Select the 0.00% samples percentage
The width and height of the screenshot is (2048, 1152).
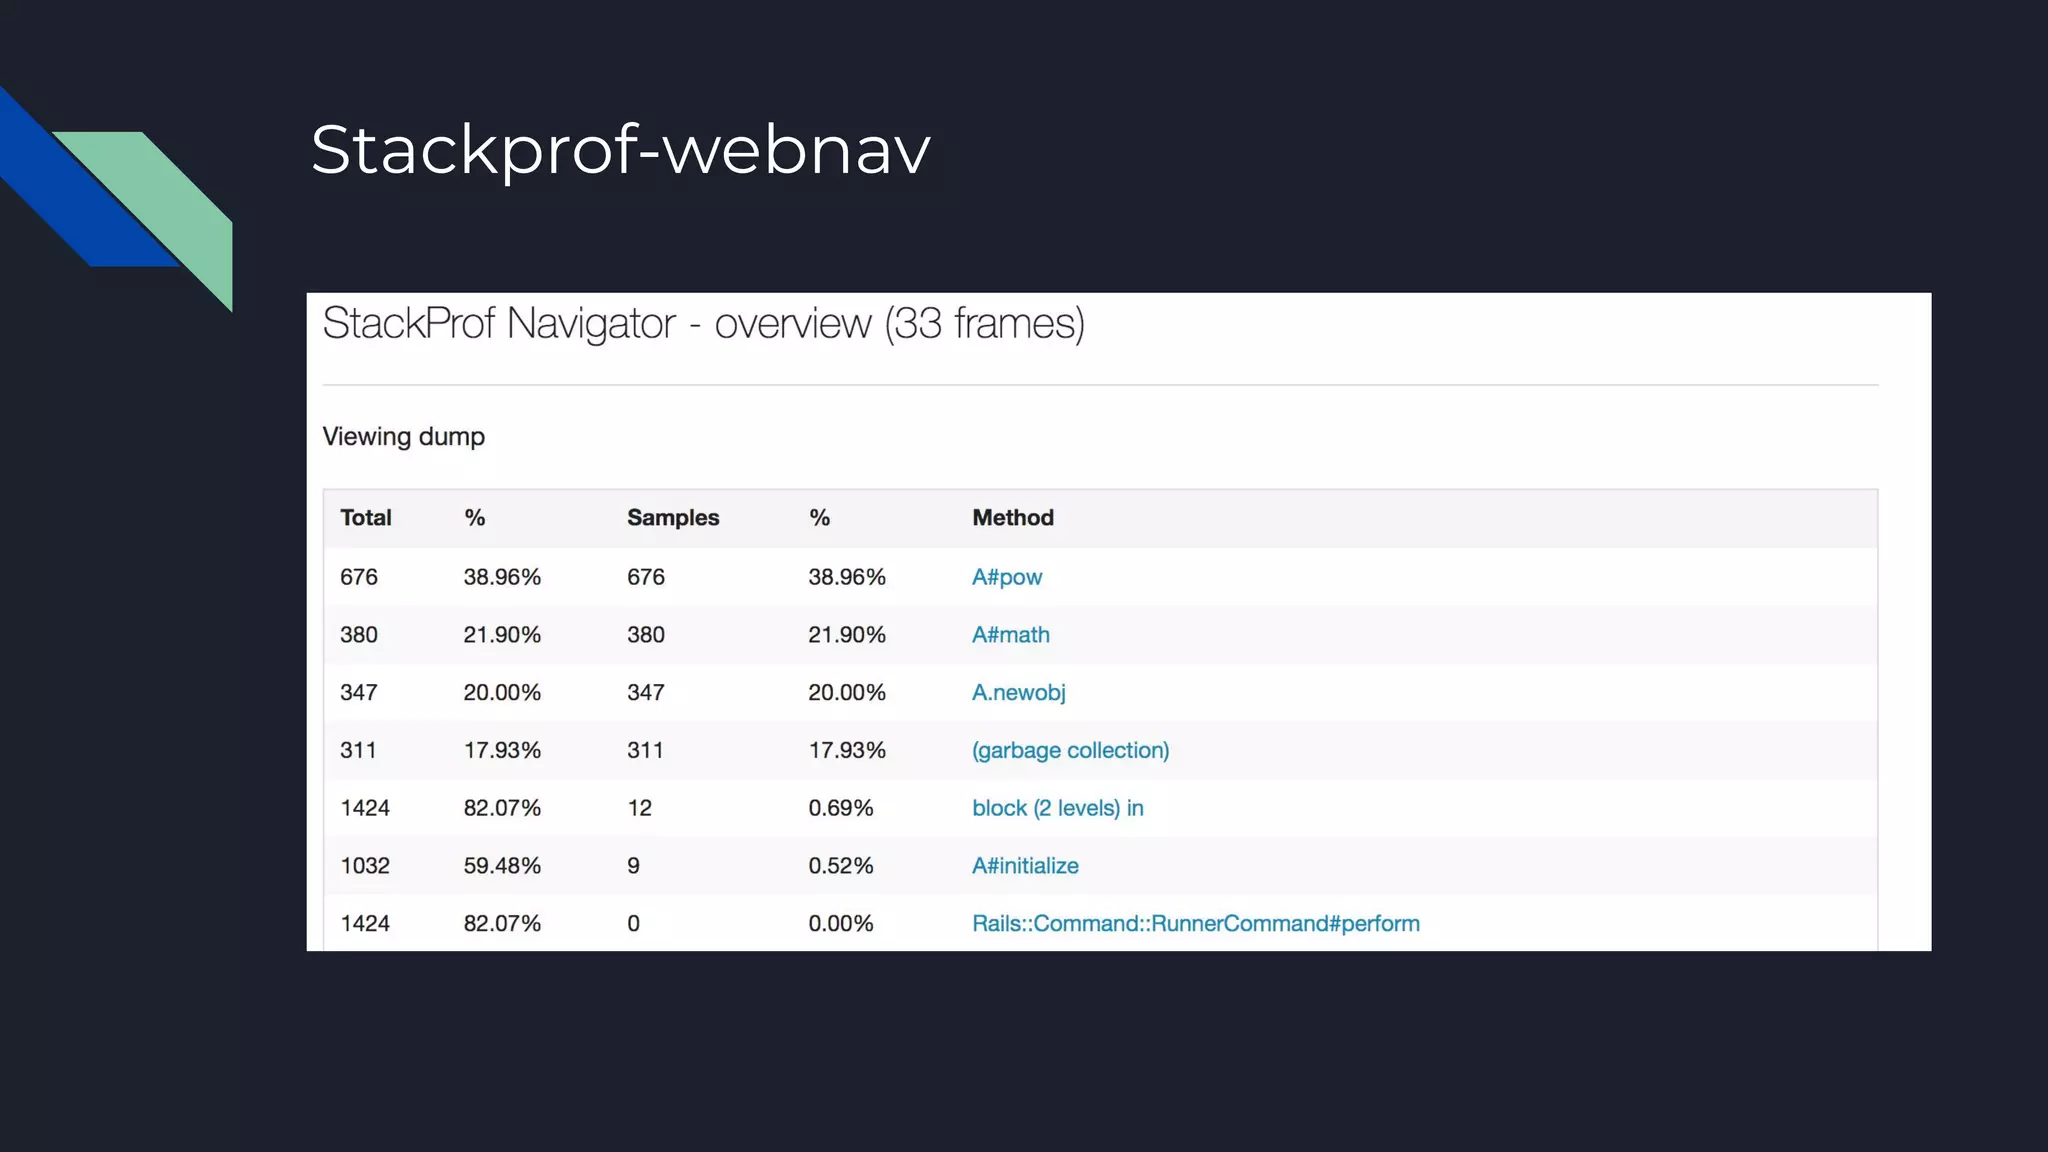pyautogui.click(x=841, y=924)
